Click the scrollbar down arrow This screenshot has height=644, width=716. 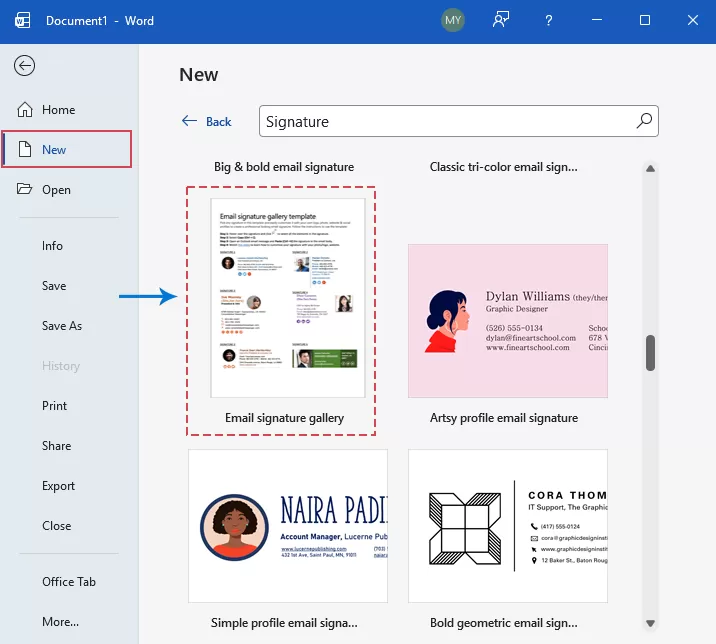coord(650,623)
